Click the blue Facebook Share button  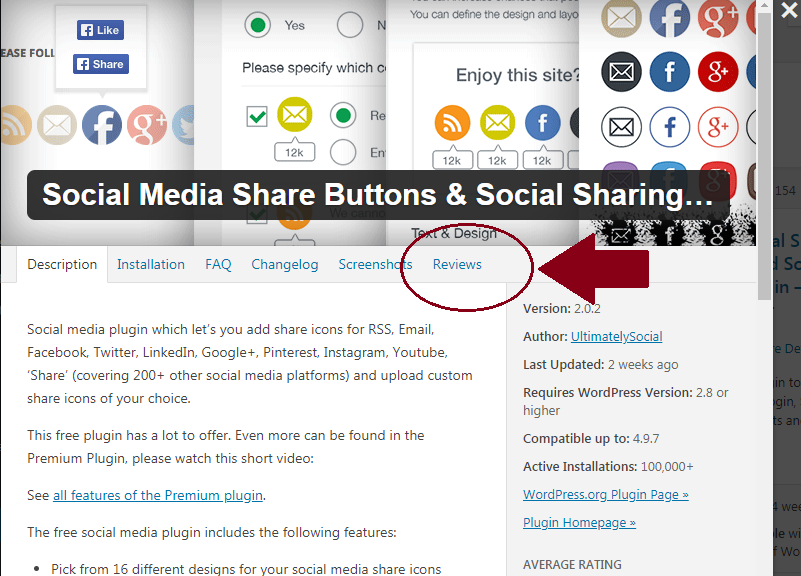[101, 64]
